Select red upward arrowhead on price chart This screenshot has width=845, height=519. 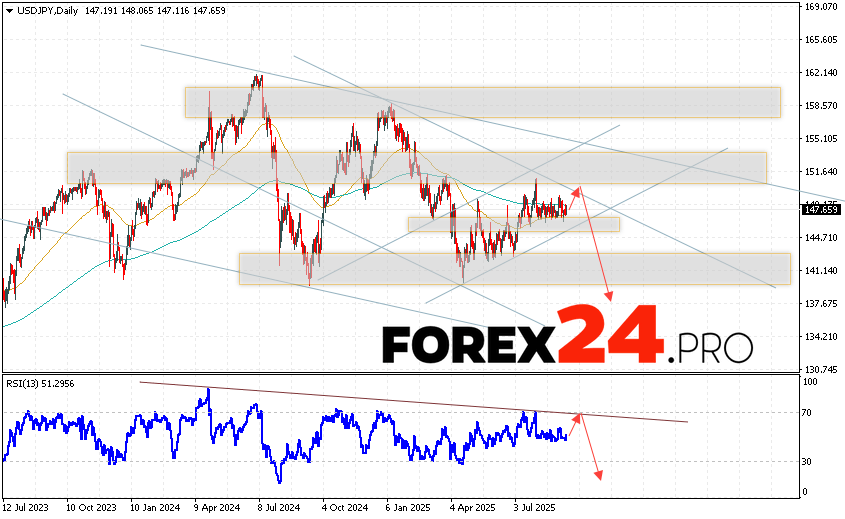click(x=576, y=189)
